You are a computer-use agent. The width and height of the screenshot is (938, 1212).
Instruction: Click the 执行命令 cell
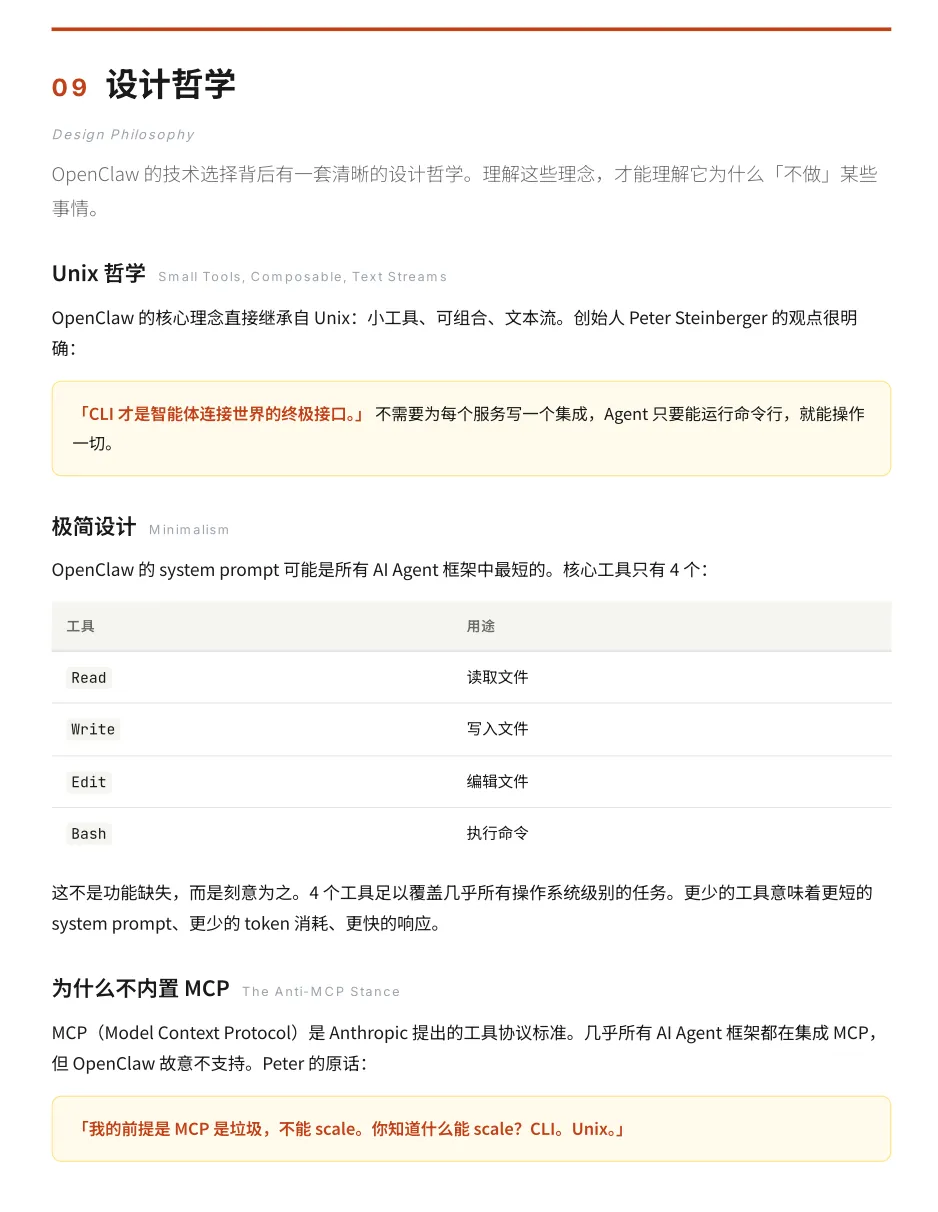click(497, 834)
